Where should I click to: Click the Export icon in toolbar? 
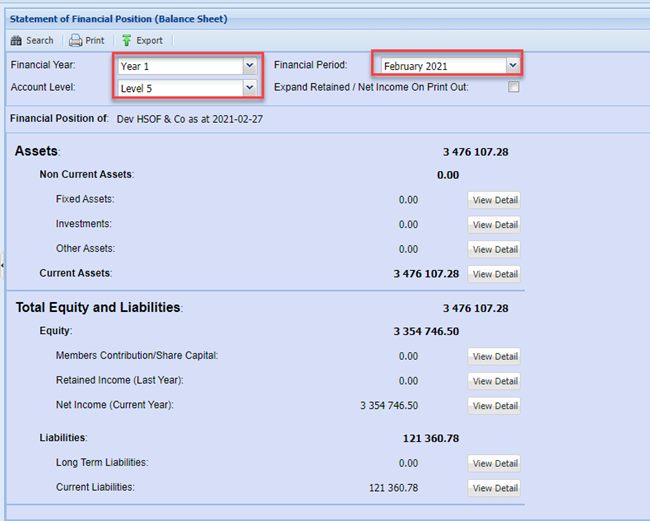point(127,41)
